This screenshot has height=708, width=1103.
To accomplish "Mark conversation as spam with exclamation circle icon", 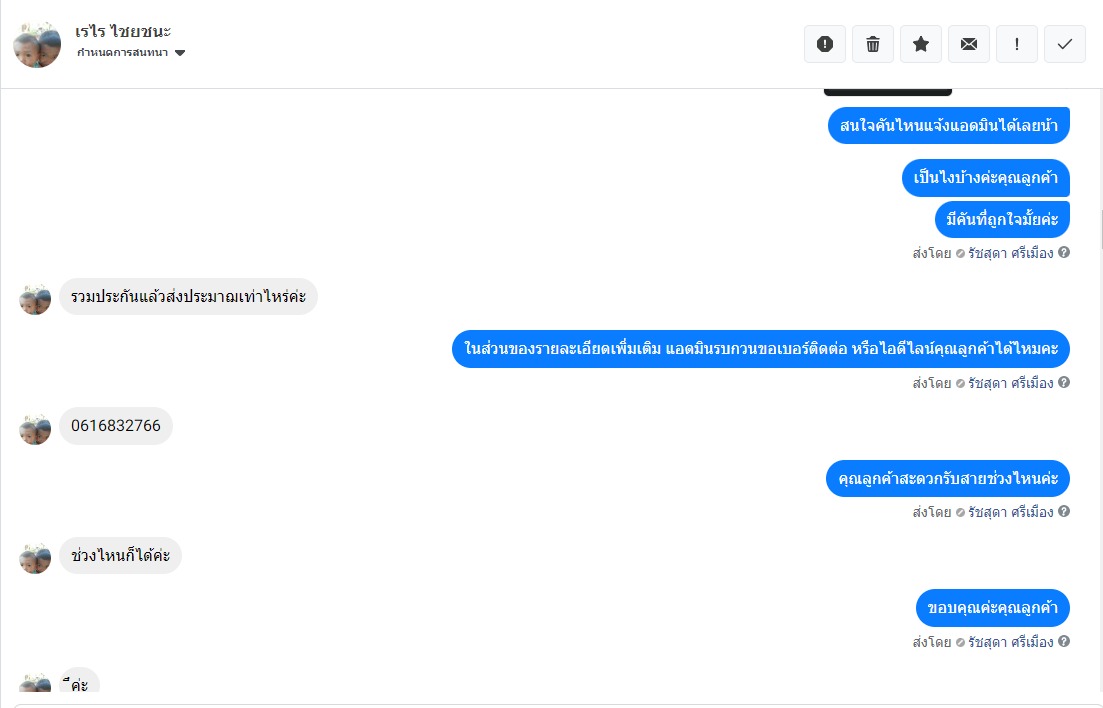I will (824, 44).
